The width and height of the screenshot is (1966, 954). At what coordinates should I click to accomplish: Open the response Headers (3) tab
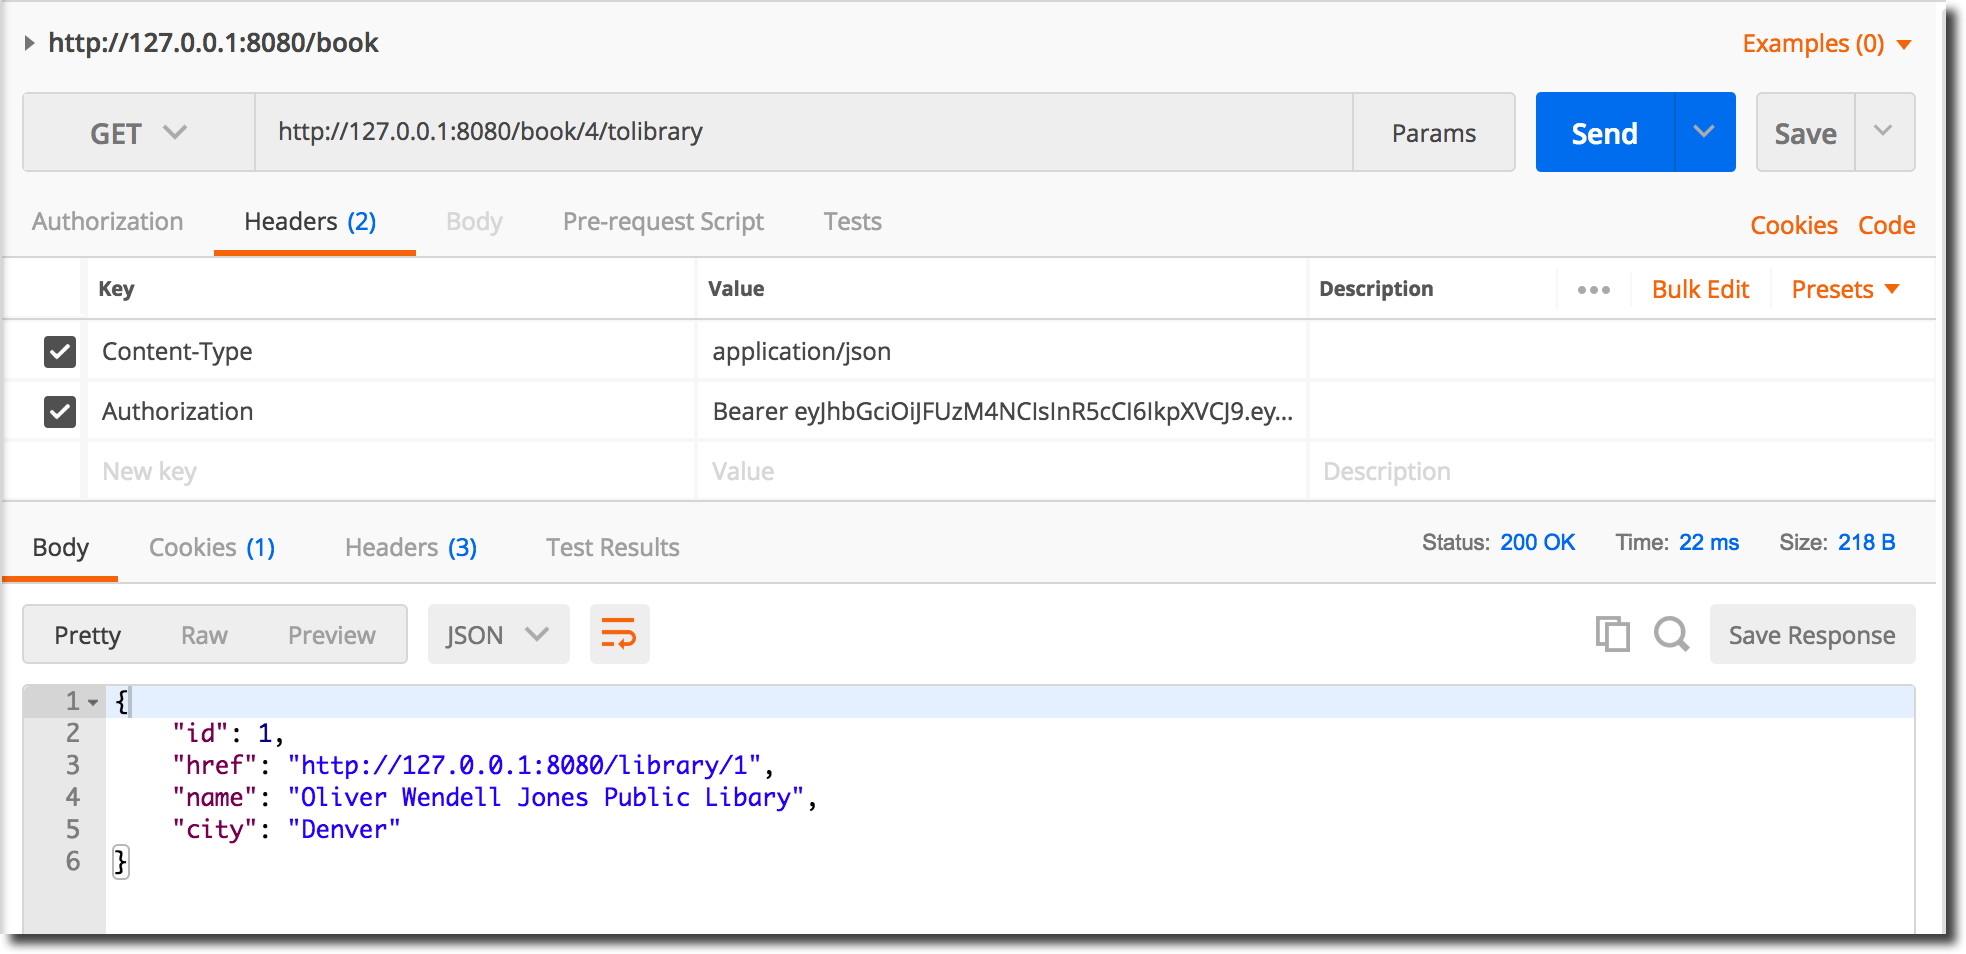click(x=411, y=547)
